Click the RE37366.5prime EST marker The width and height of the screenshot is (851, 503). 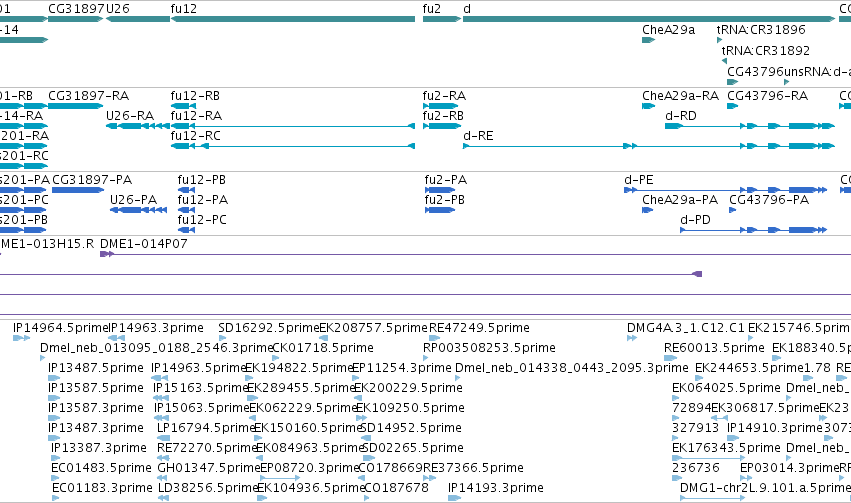pos(429,479)
